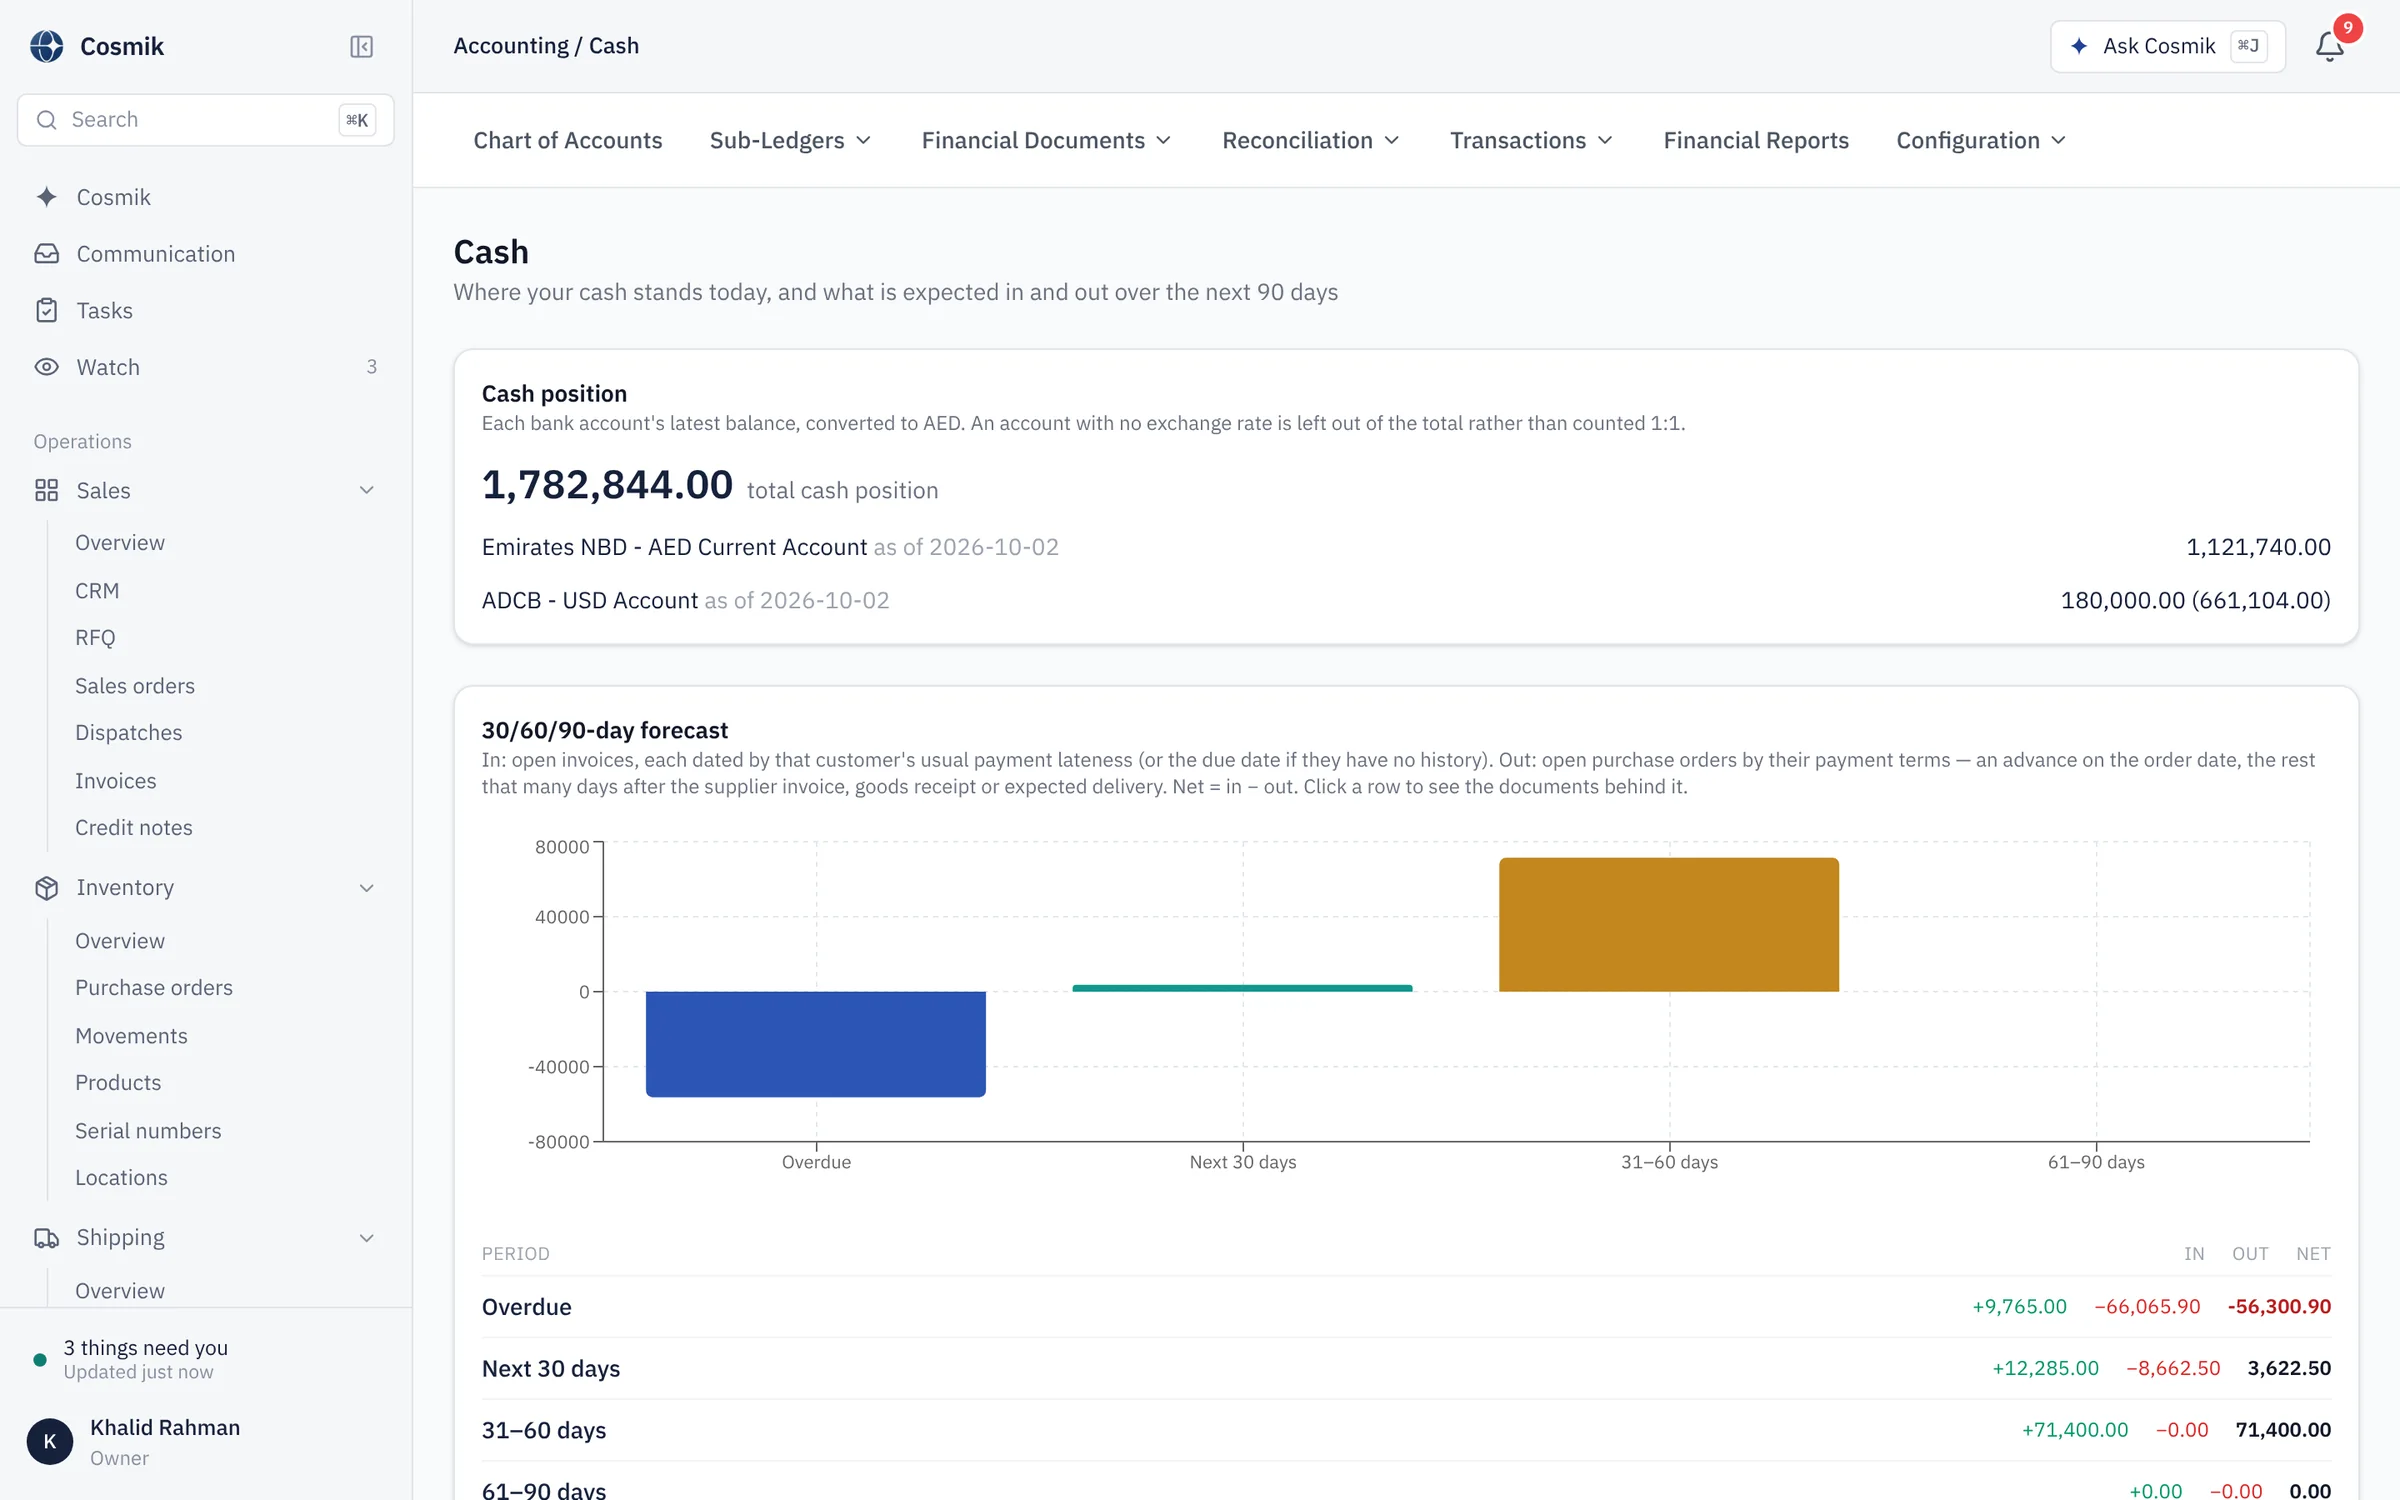2400x1500 pixels.
Task: Open the Transactions dropdown
Action: pos(1531,141)
